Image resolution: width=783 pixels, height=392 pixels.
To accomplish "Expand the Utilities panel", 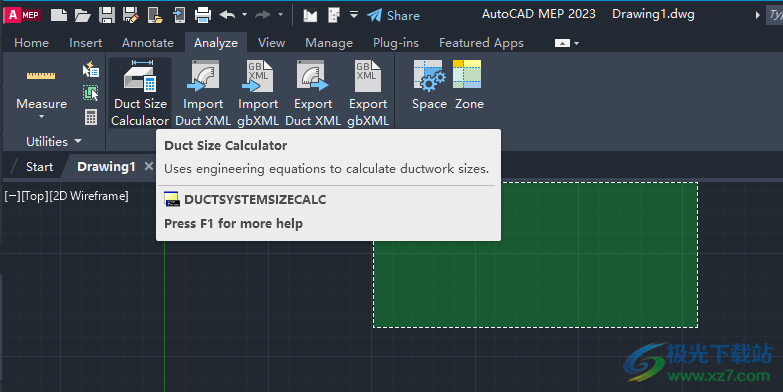I will click(x=54, y=142).
